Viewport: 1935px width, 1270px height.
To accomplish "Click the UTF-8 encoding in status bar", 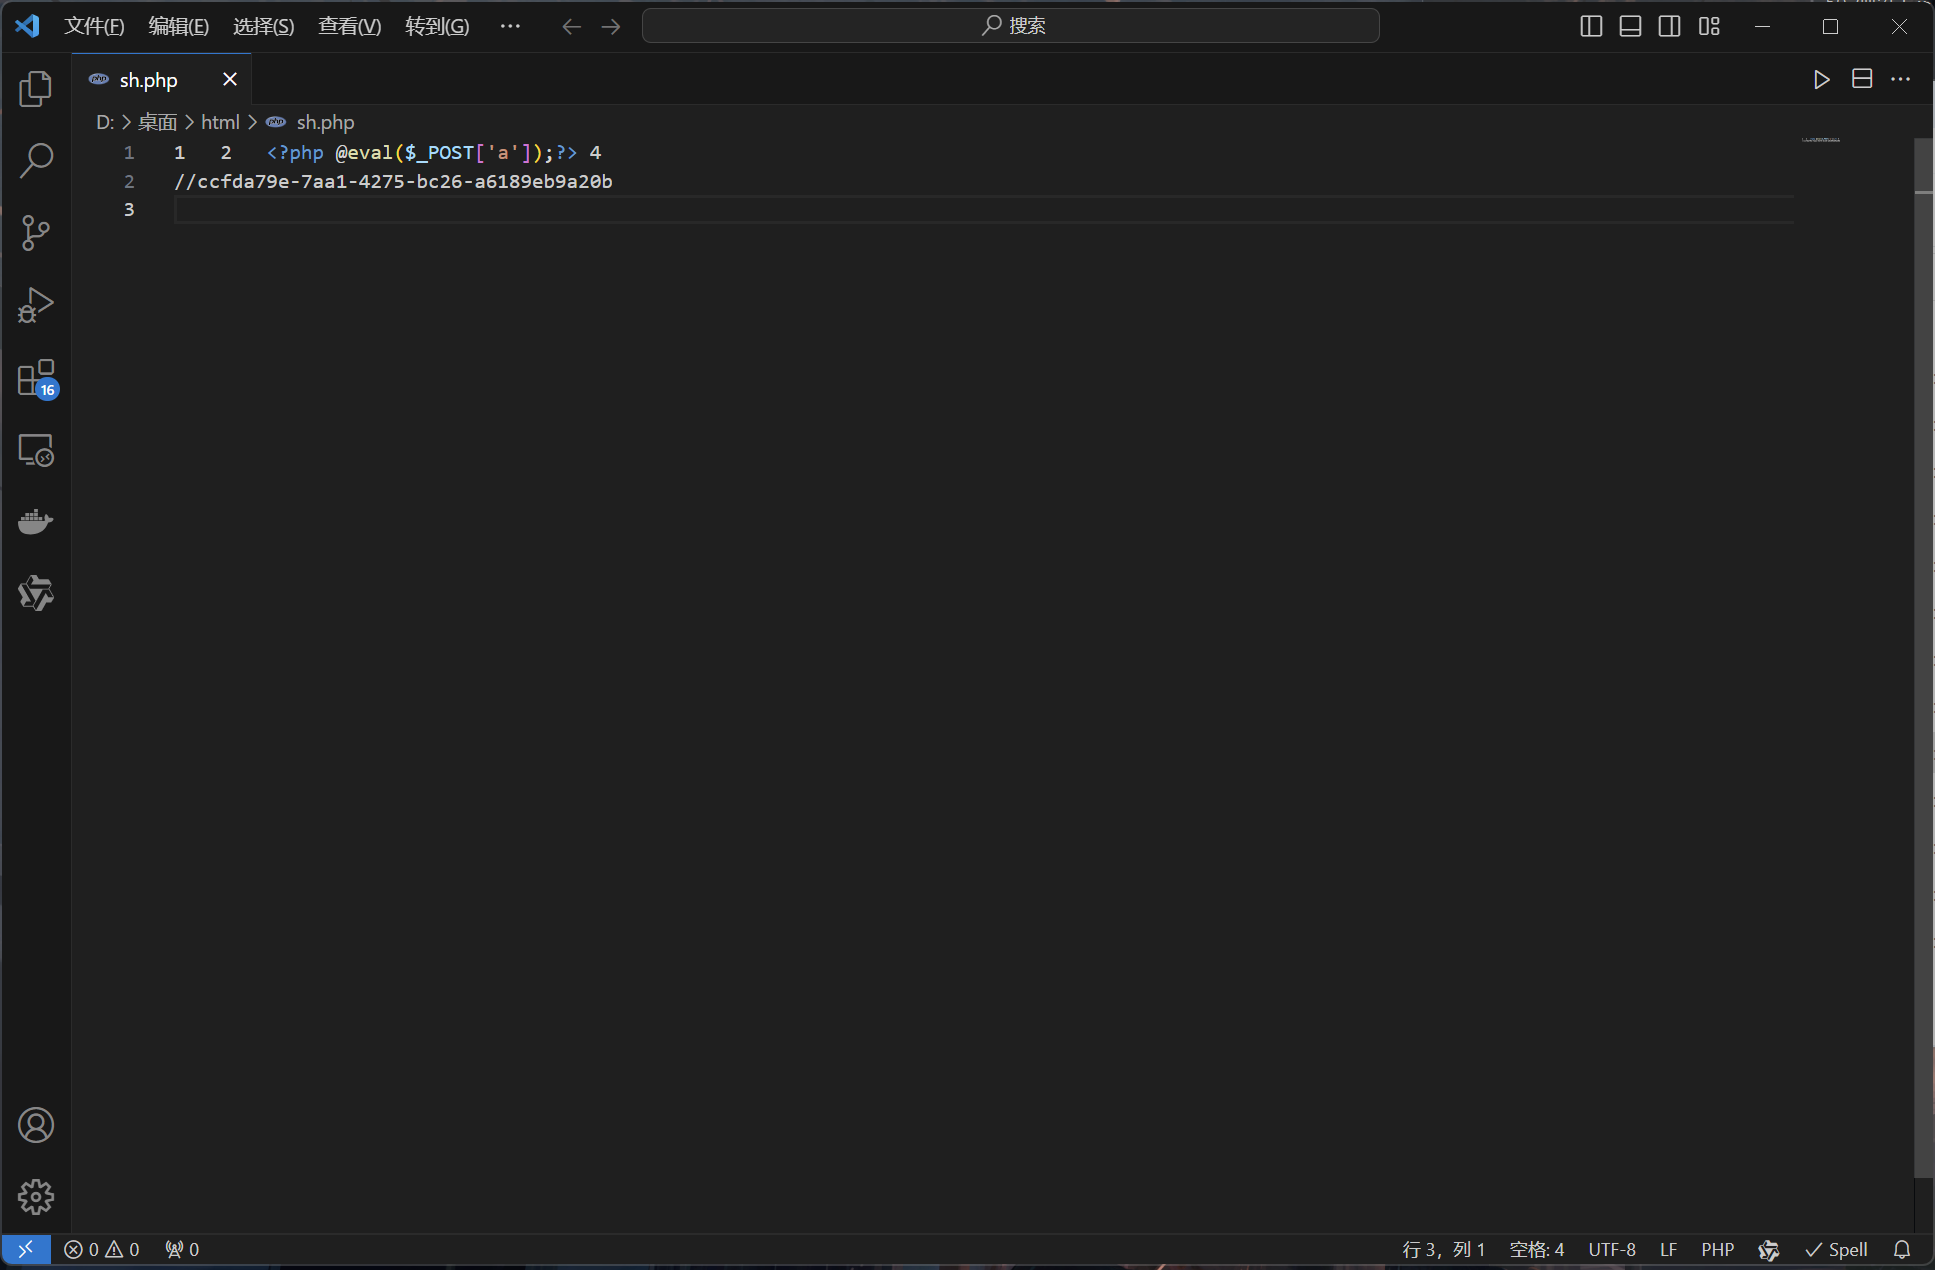I will (x=1612, y=1249).
